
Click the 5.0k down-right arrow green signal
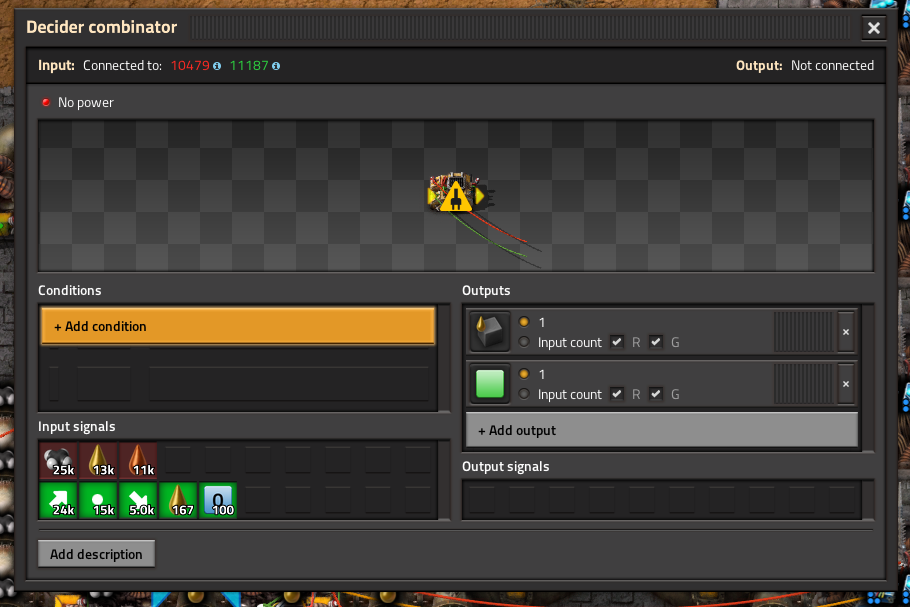coord(139,500)
